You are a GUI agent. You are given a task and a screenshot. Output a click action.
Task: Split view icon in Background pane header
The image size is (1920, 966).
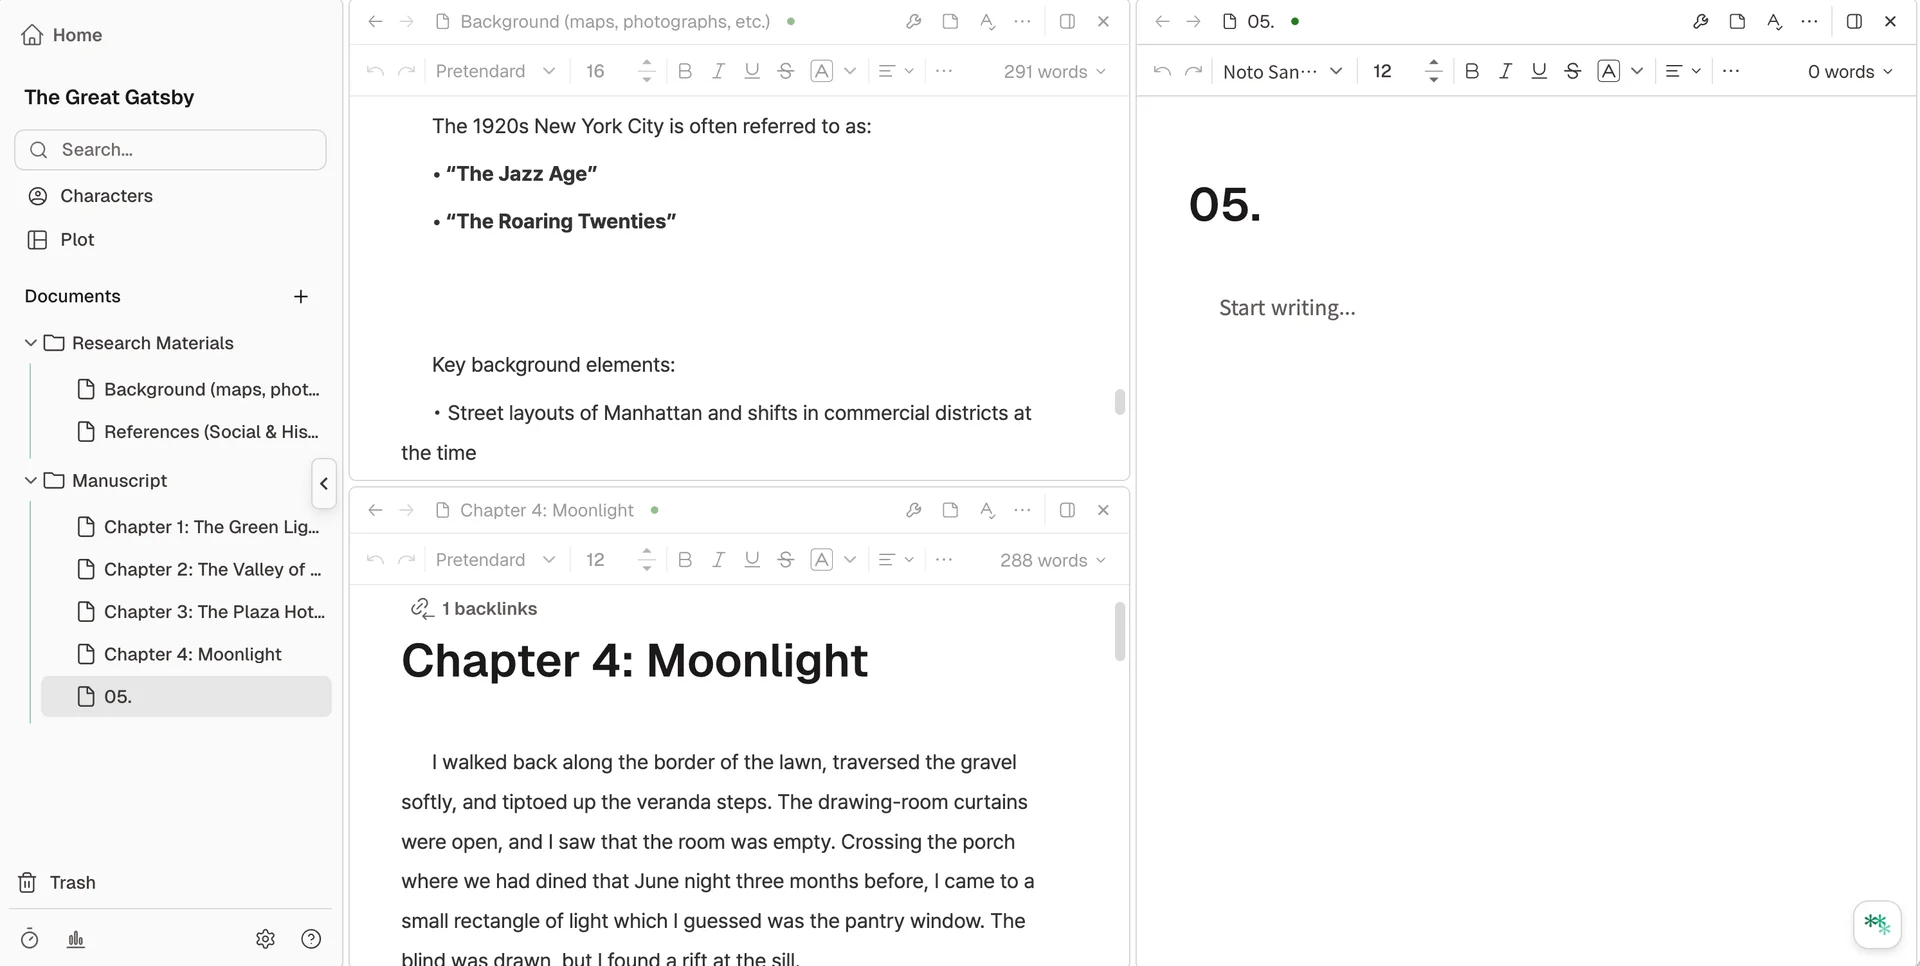point(1067,21)
